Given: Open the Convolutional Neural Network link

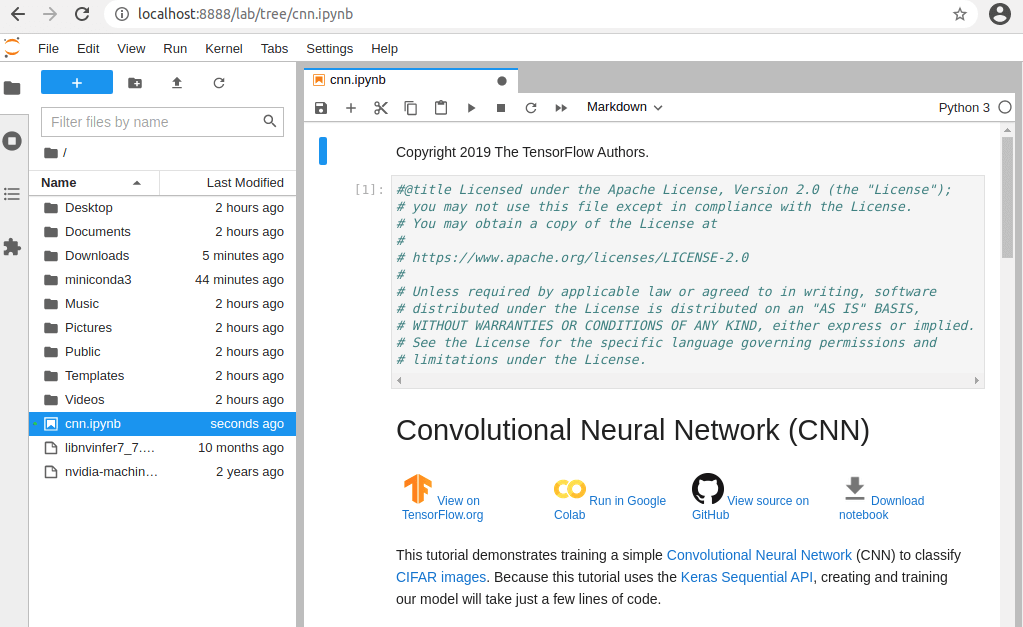Looking at the screenshot, I should pyautogui.click(x=759, y=555).
